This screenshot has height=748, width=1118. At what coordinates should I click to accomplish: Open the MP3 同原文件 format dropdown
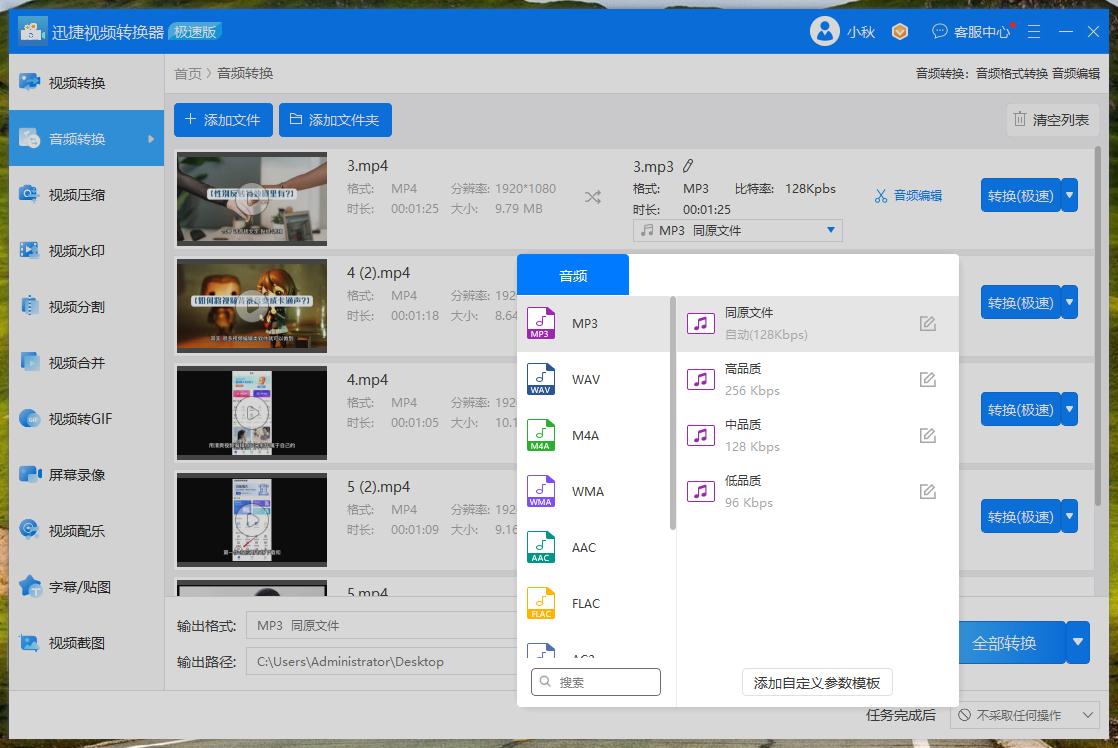737,230
